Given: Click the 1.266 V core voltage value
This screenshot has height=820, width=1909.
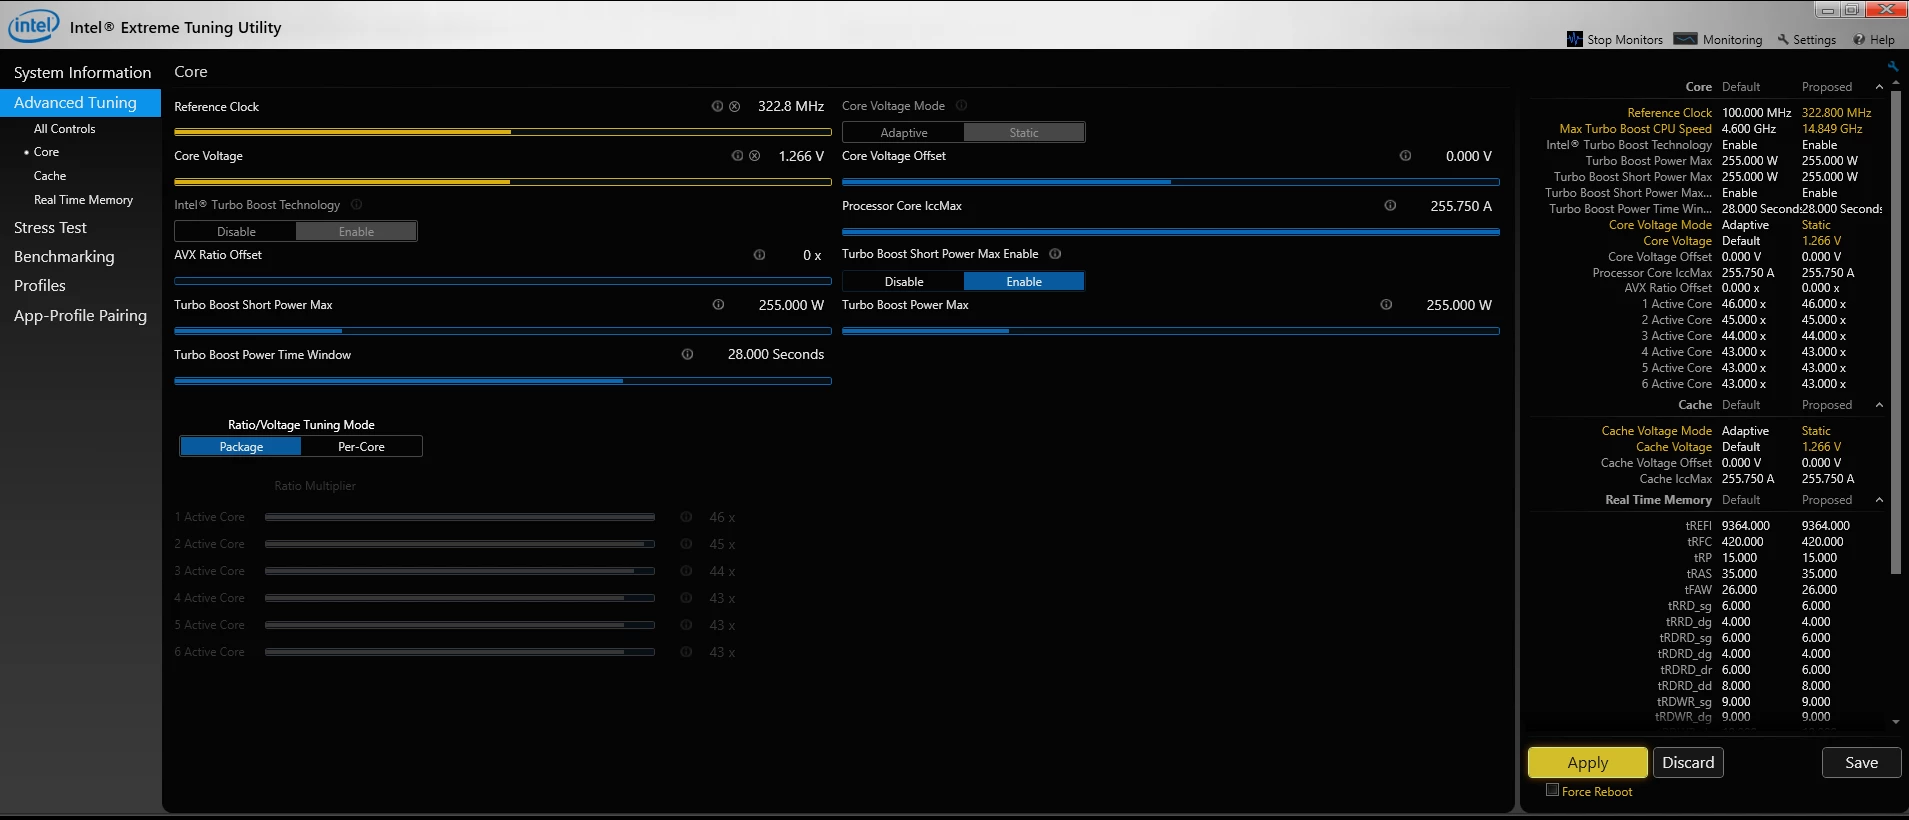Looking at the screenshot, I should click(x=801, y=156).
